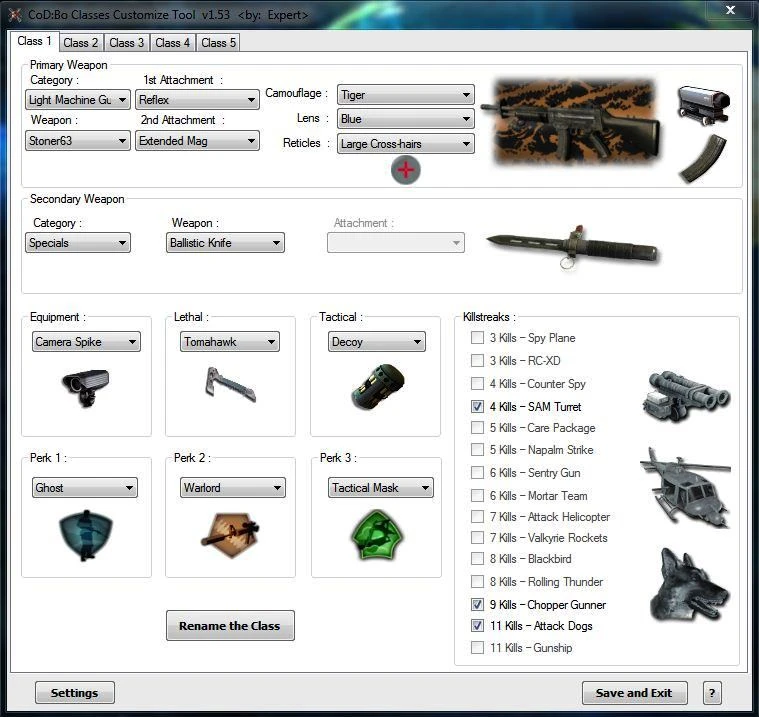Click Save and Exit

634,693
